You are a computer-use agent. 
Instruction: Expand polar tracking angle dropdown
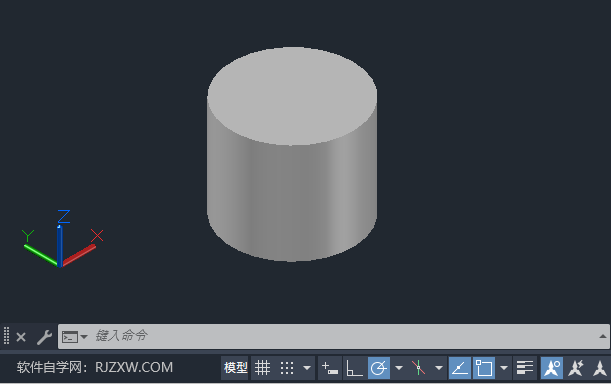pos(399,368)
